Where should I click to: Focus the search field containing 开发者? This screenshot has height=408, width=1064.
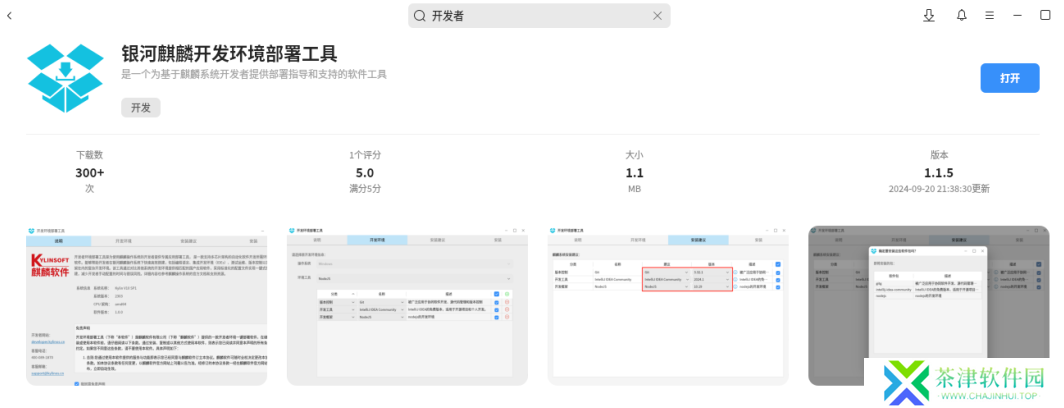[x=539, y=16]
